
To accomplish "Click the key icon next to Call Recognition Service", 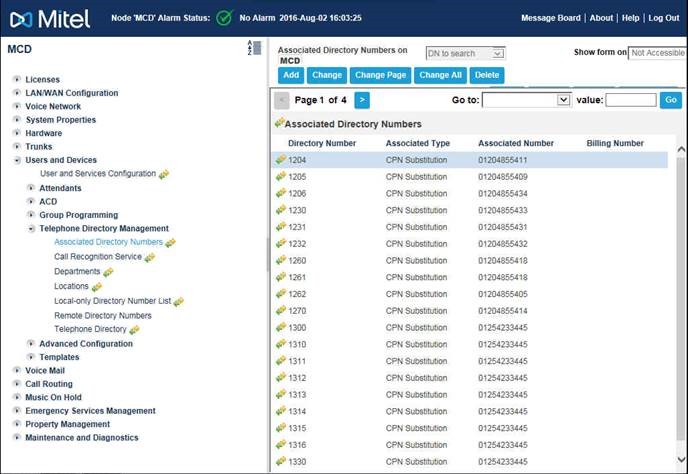I will 150,257.
